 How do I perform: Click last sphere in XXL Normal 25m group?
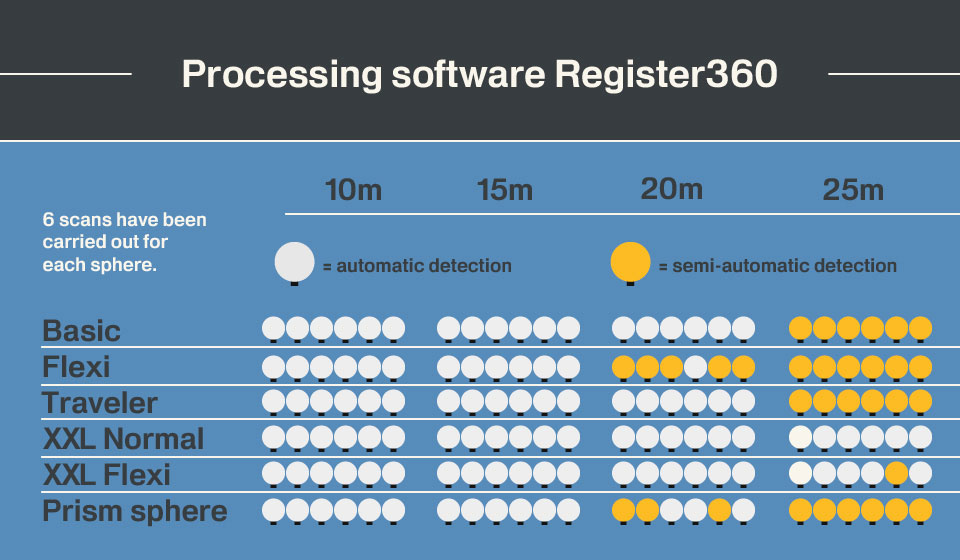(920, 438)
